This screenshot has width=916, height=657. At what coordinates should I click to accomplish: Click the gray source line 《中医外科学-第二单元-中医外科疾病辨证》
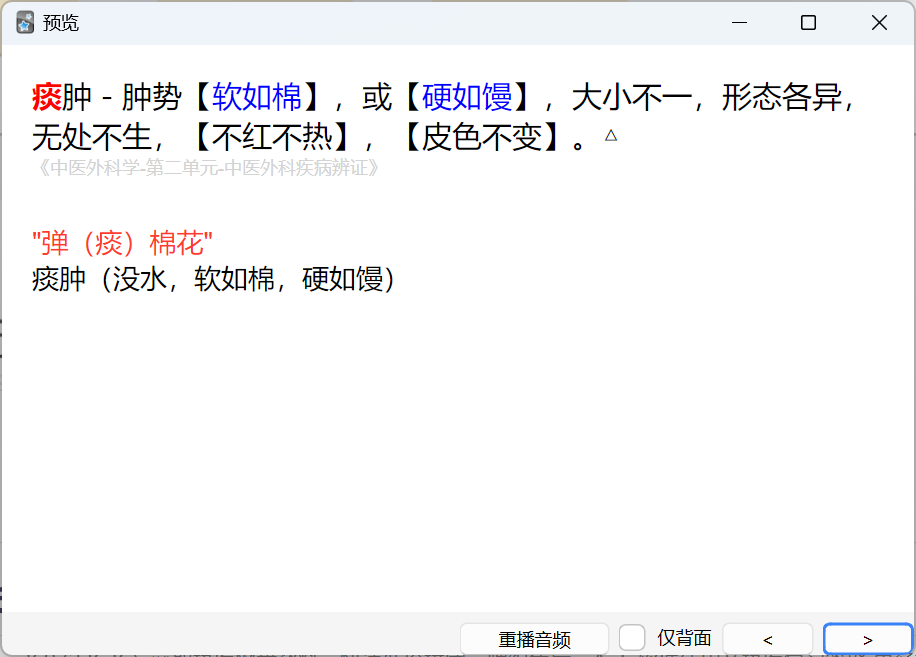pyautogui.click(x=208, y=168)
